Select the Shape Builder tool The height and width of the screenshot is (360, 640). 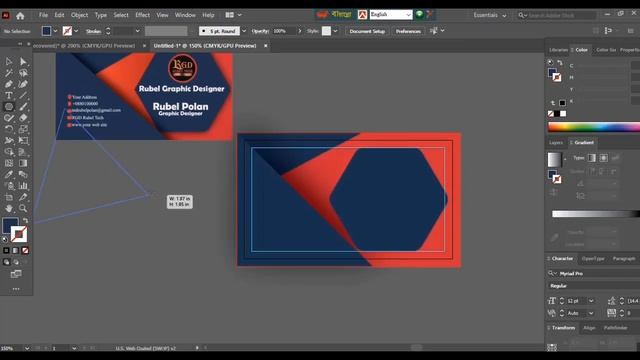9,152
